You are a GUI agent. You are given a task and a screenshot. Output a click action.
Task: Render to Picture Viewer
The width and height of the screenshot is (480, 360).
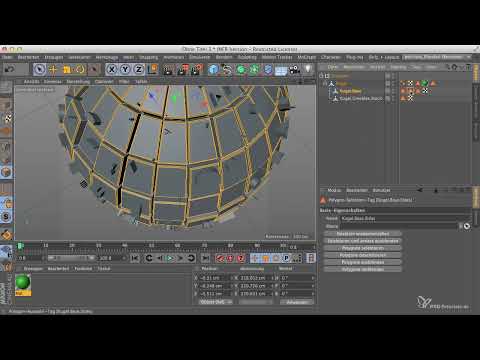pos(183,69)
